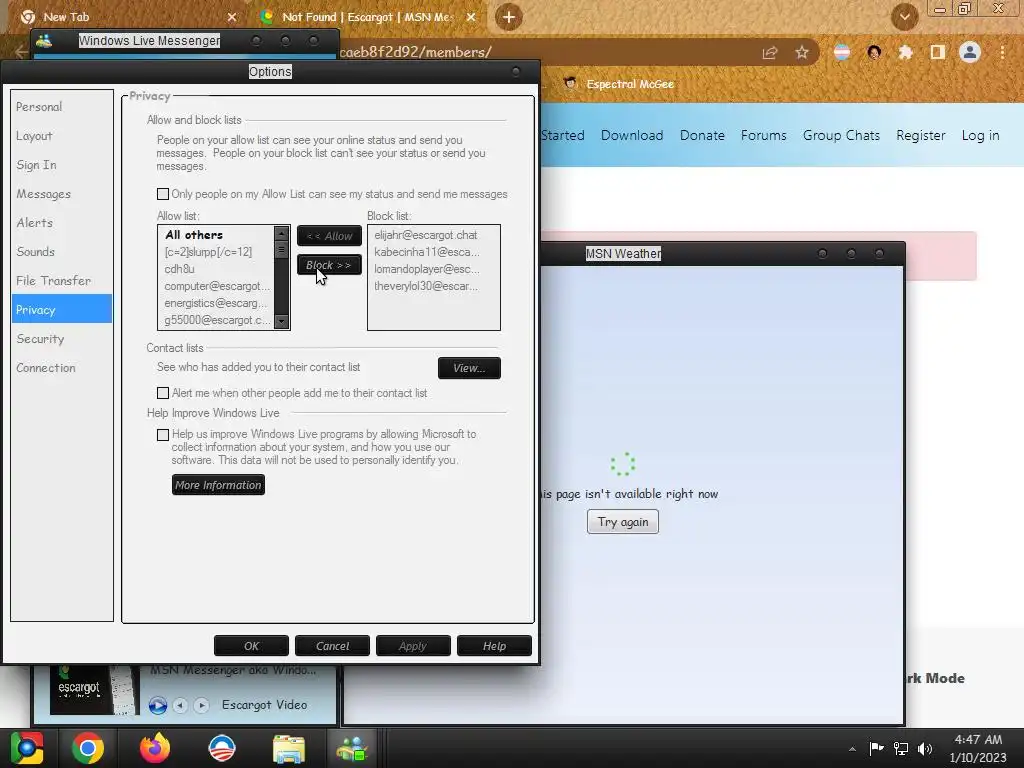
Task: Toggle the Help us improve Windows Live checkbox
Action: tap(163, 435)
